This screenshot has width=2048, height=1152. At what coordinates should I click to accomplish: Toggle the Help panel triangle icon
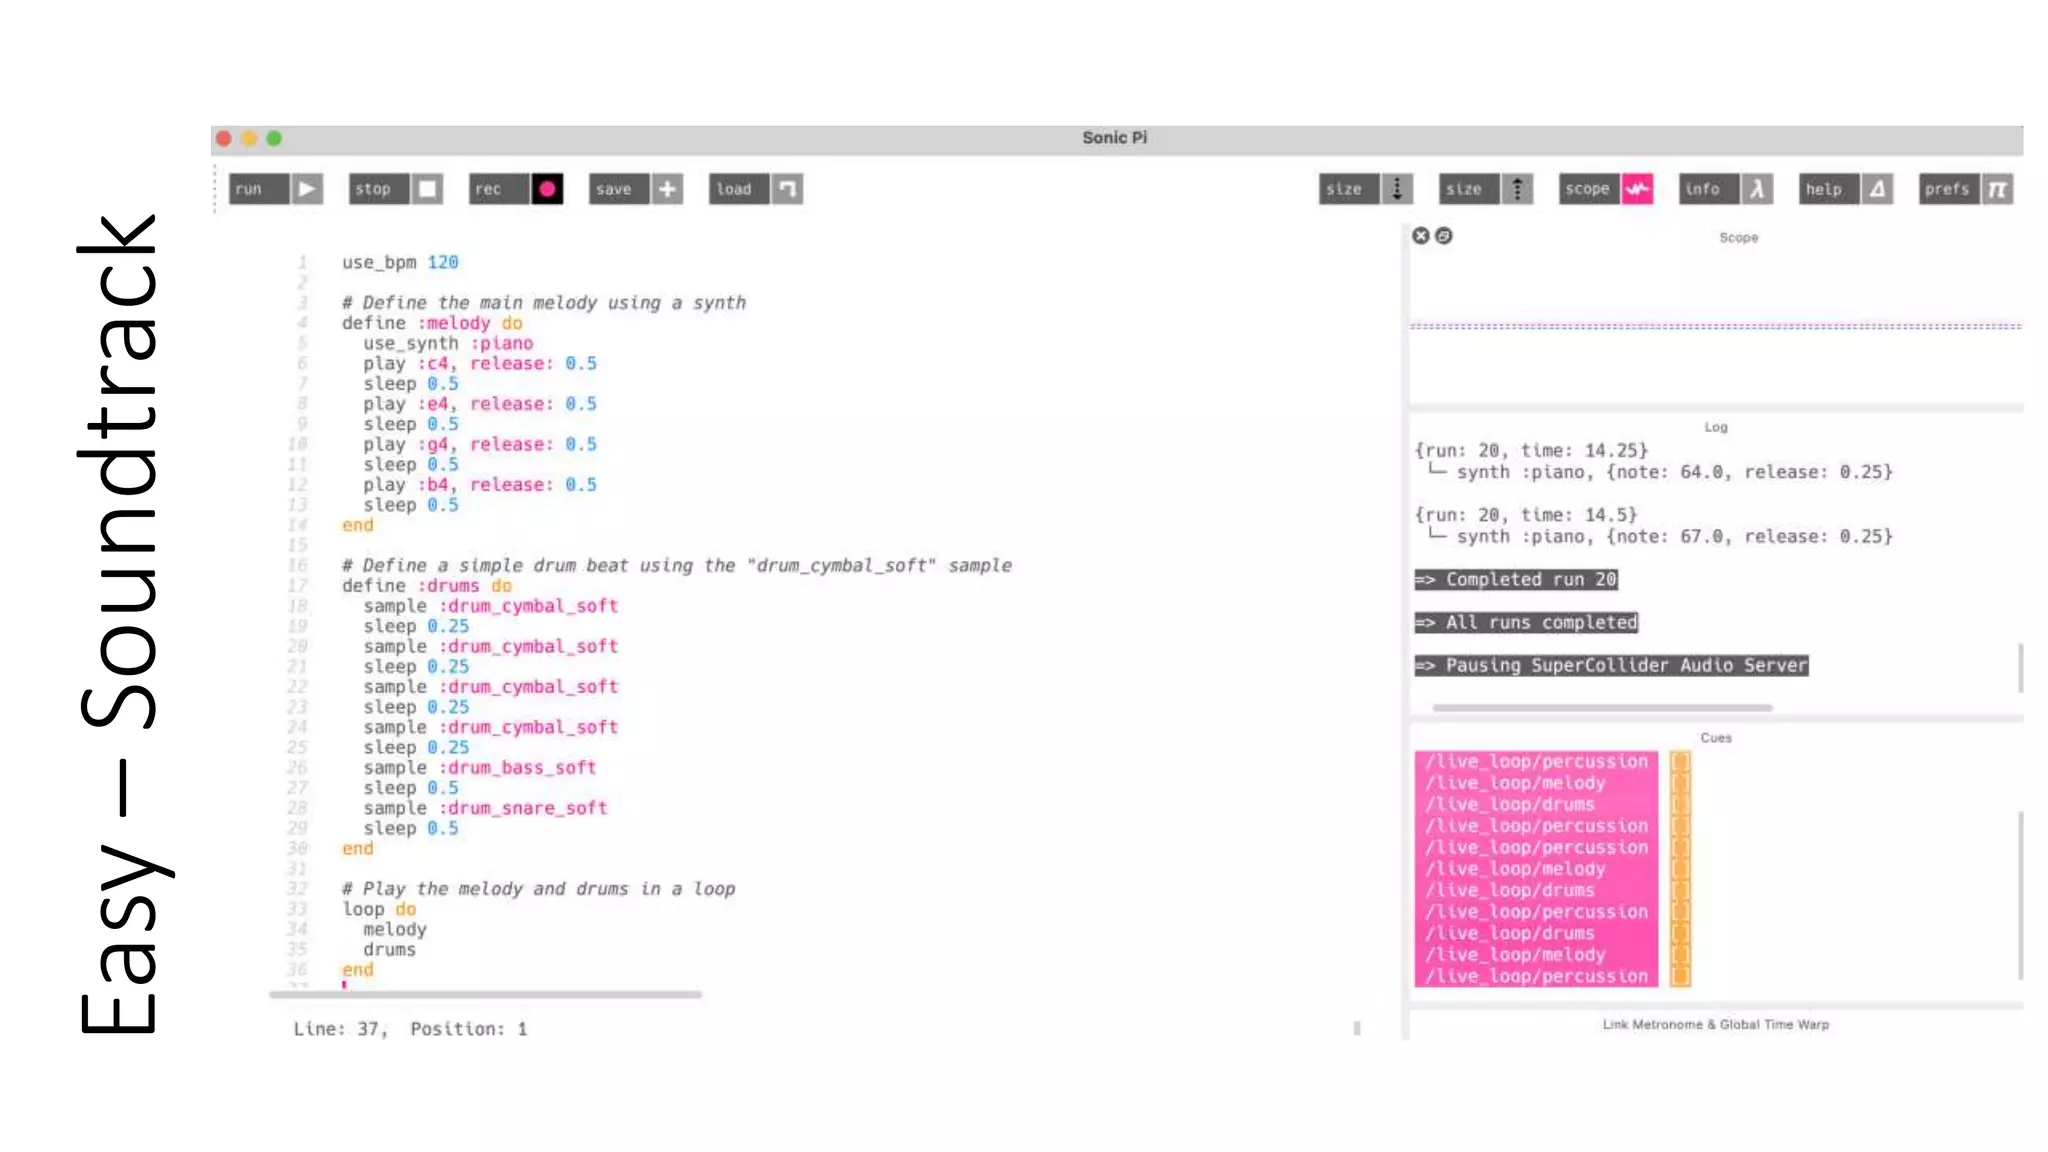[x=1877, y=189]
